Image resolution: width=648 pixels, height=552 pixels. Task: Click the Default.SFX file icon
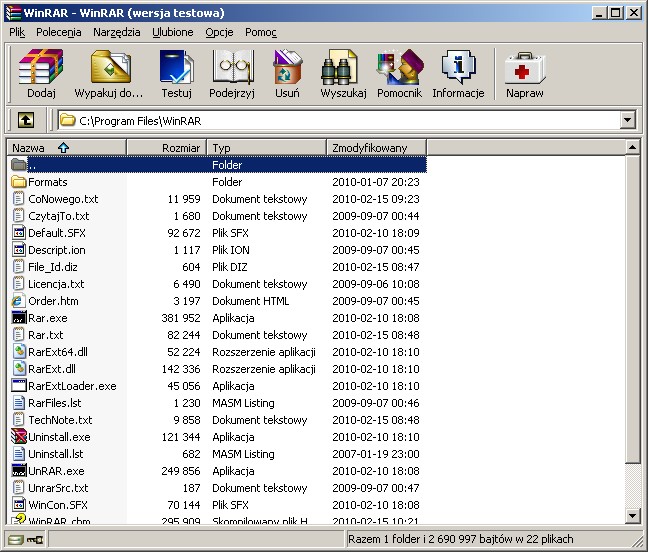pyautogui.click(x=19, y=233)
